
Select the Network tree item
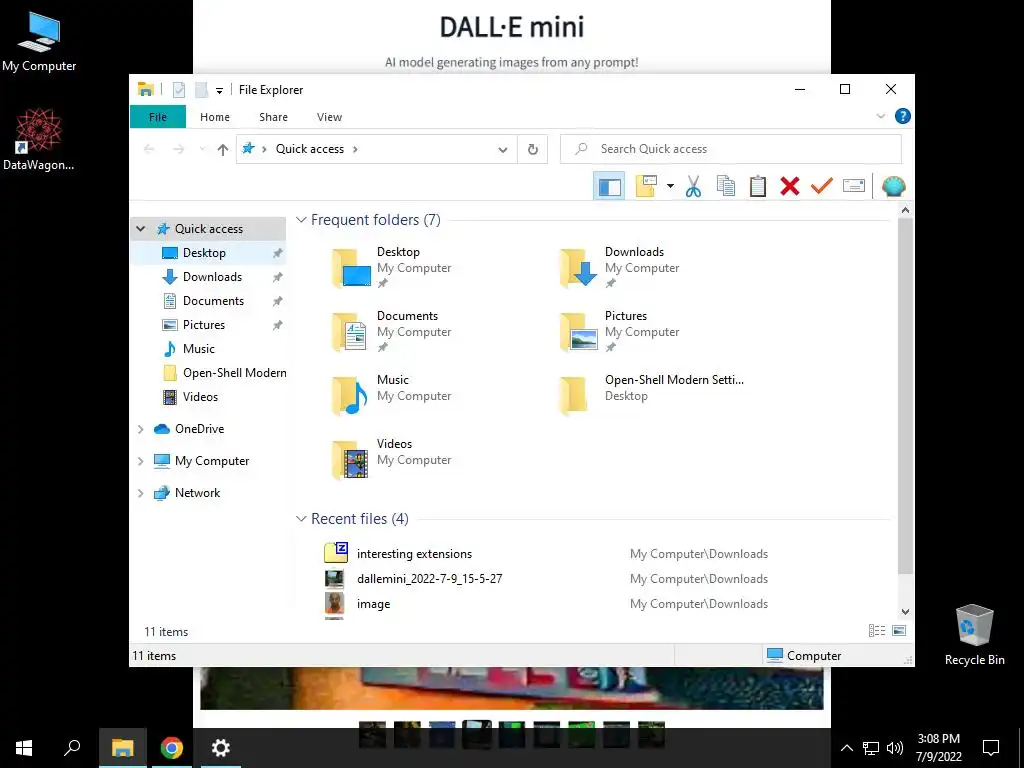[x=197, y=493]
